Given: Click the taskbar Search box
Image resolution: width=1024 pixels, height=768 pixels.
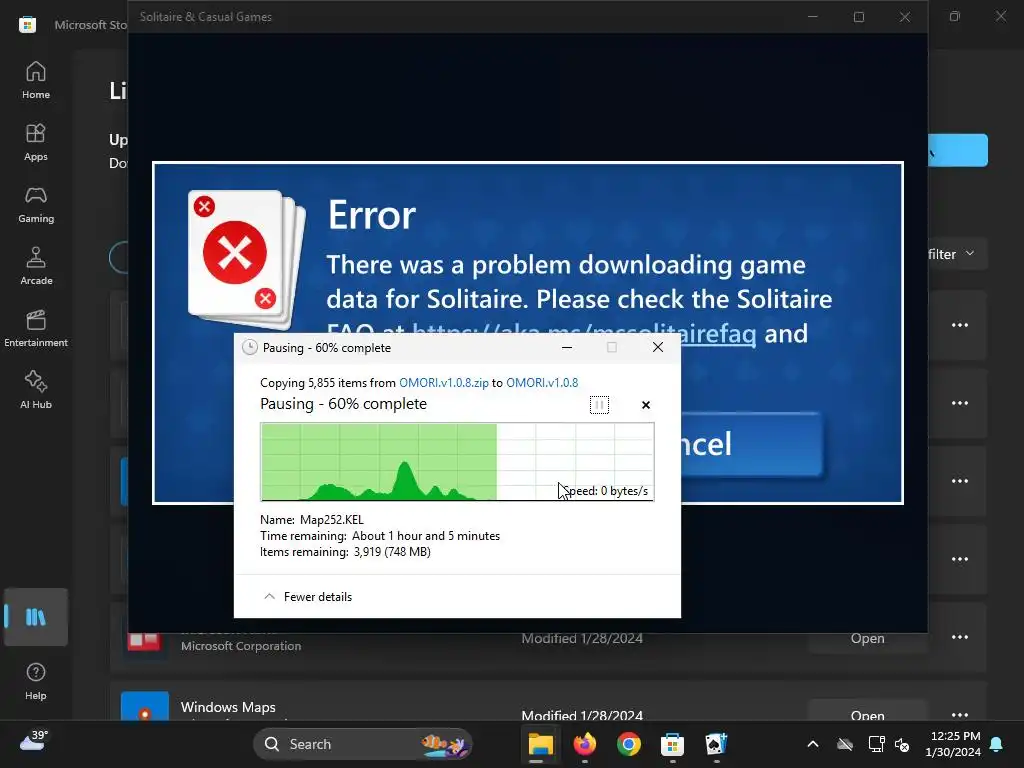Looking at the screenshot, I should [x=362, y=744].
